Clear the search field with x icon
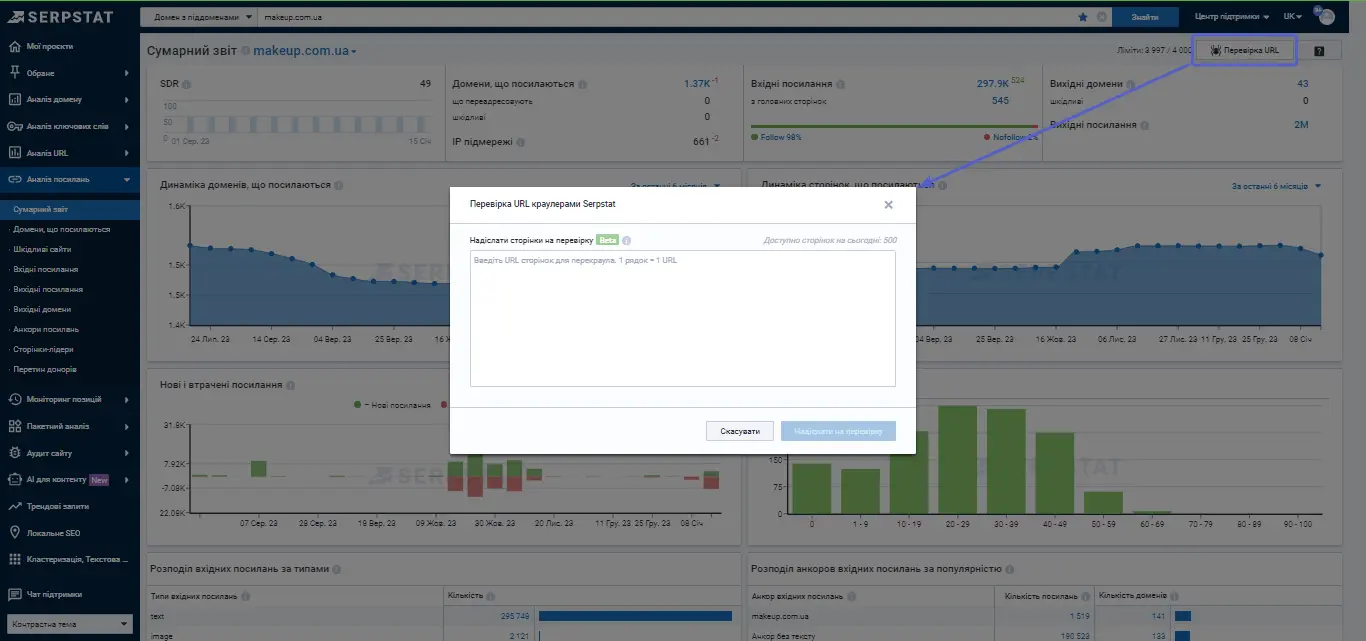1366x641 pixels. click(1102, 17)
